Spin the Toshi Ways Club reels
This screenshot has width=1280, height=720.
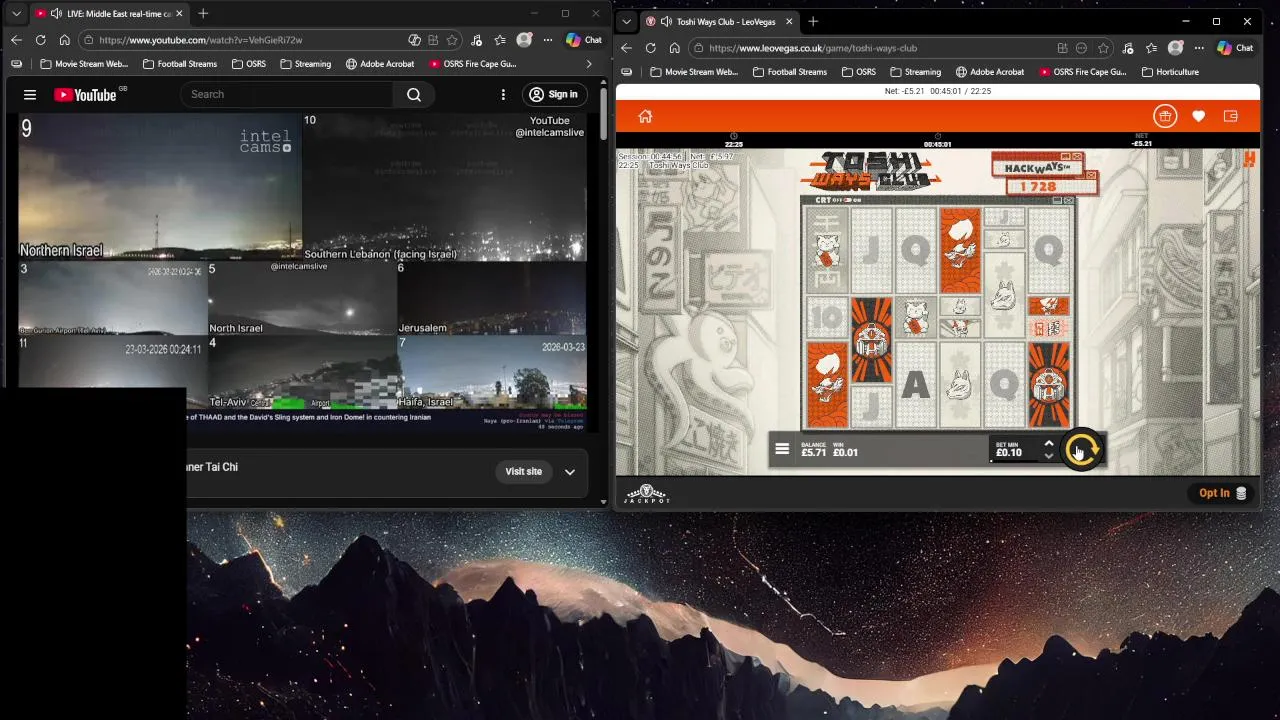coord(1080,450)
